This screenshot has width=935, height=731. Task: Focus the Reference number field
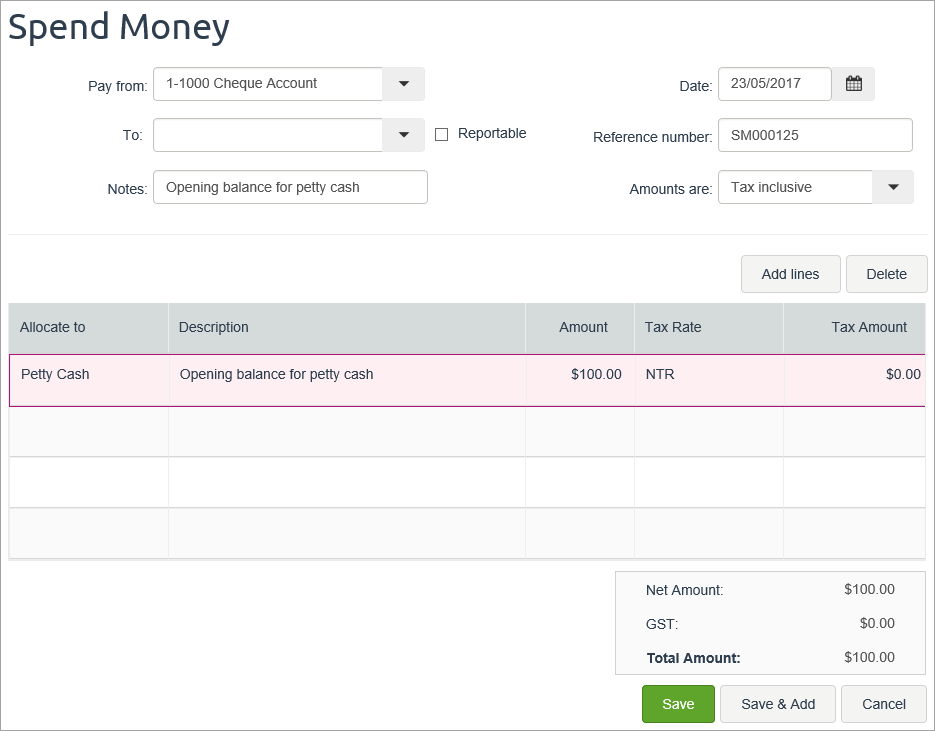click(815, 135)
